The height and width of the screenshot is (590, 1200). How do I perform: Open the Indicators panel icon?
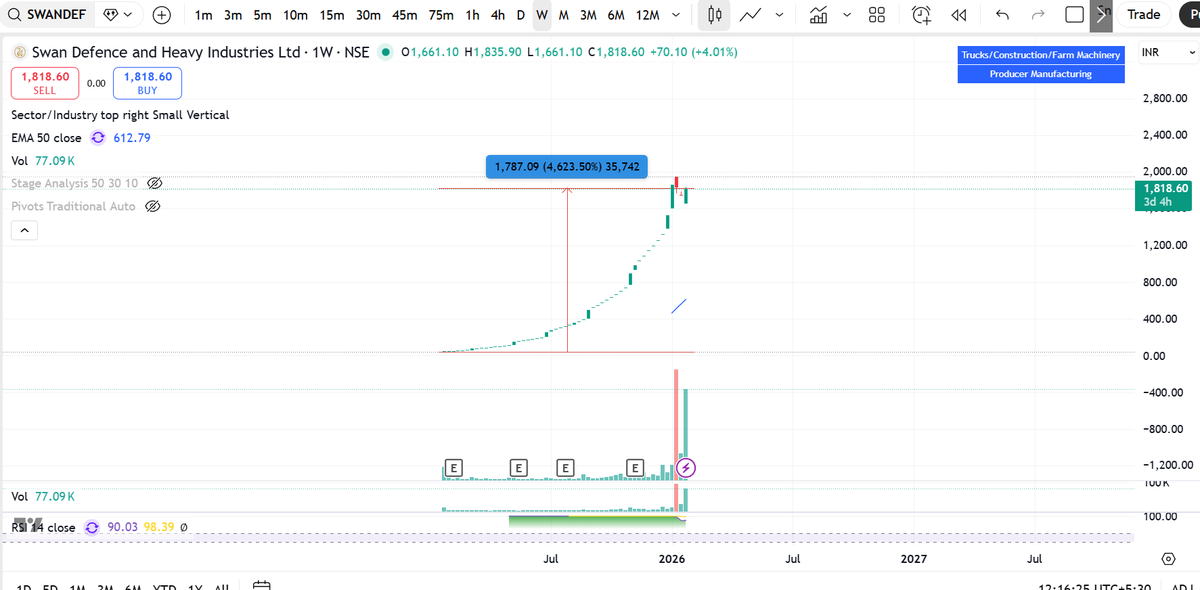point(819,15)
